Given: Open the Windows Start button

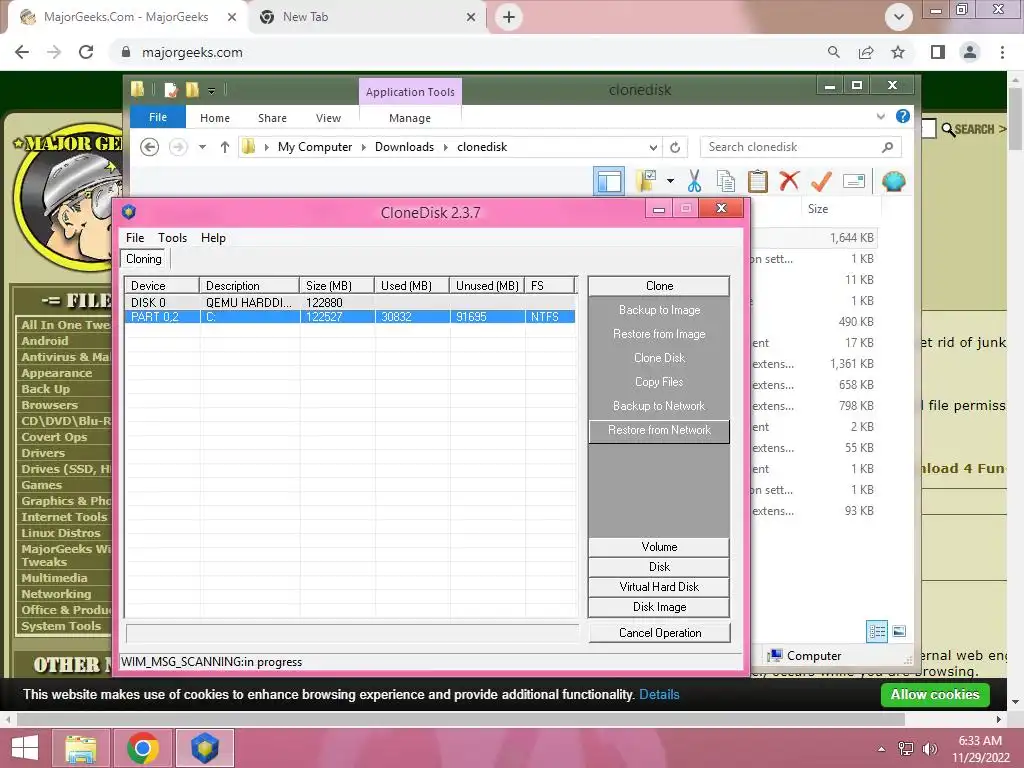Looking at the screenshot, I should pyautogui.click(x=25, y=748).
